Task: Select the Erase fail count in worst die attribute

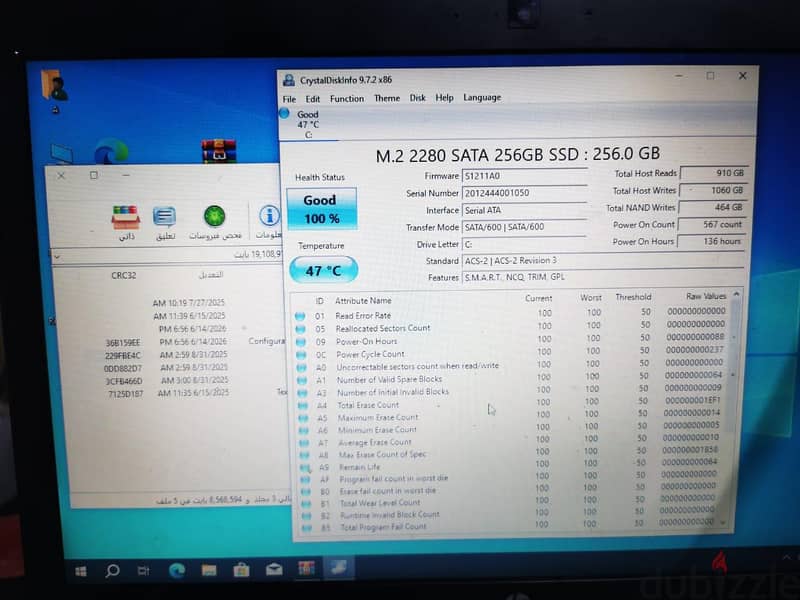Action: pyautogui.click(x=388, y=491)
